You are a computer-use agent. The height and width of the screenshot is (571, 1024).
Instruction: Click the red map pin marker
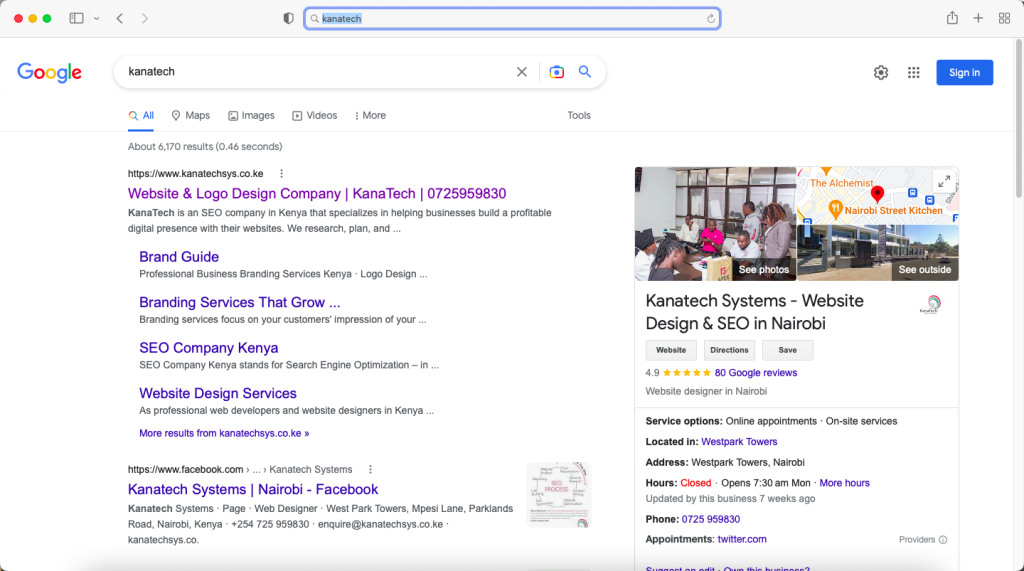point(878,193)
